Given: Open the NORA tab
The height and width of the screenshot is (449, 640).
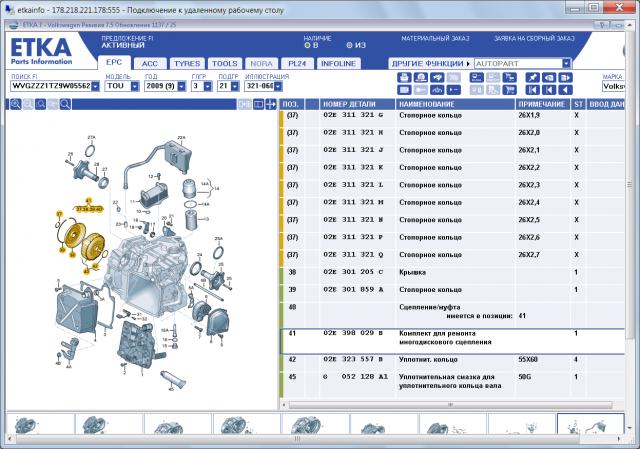Looking at the screenshot, I should (261, 63).
